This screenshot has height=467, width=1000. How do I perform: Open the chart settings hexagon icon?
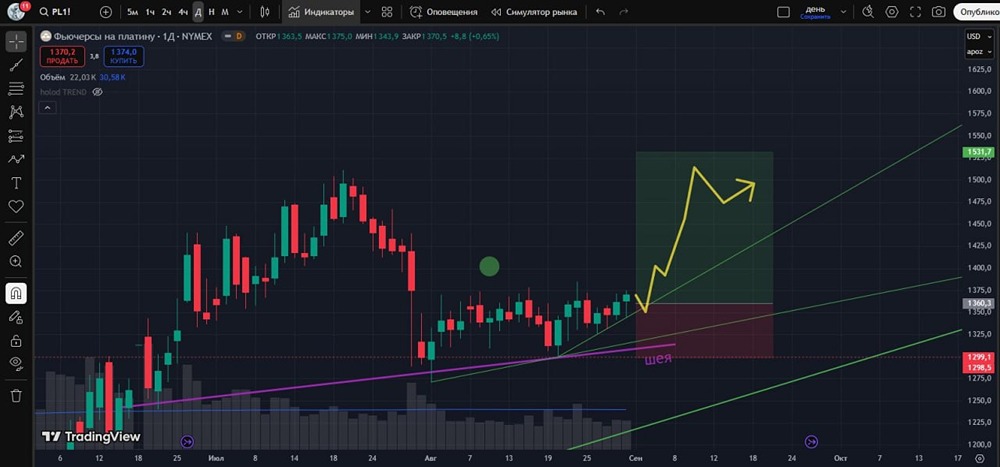pos(892,12)
